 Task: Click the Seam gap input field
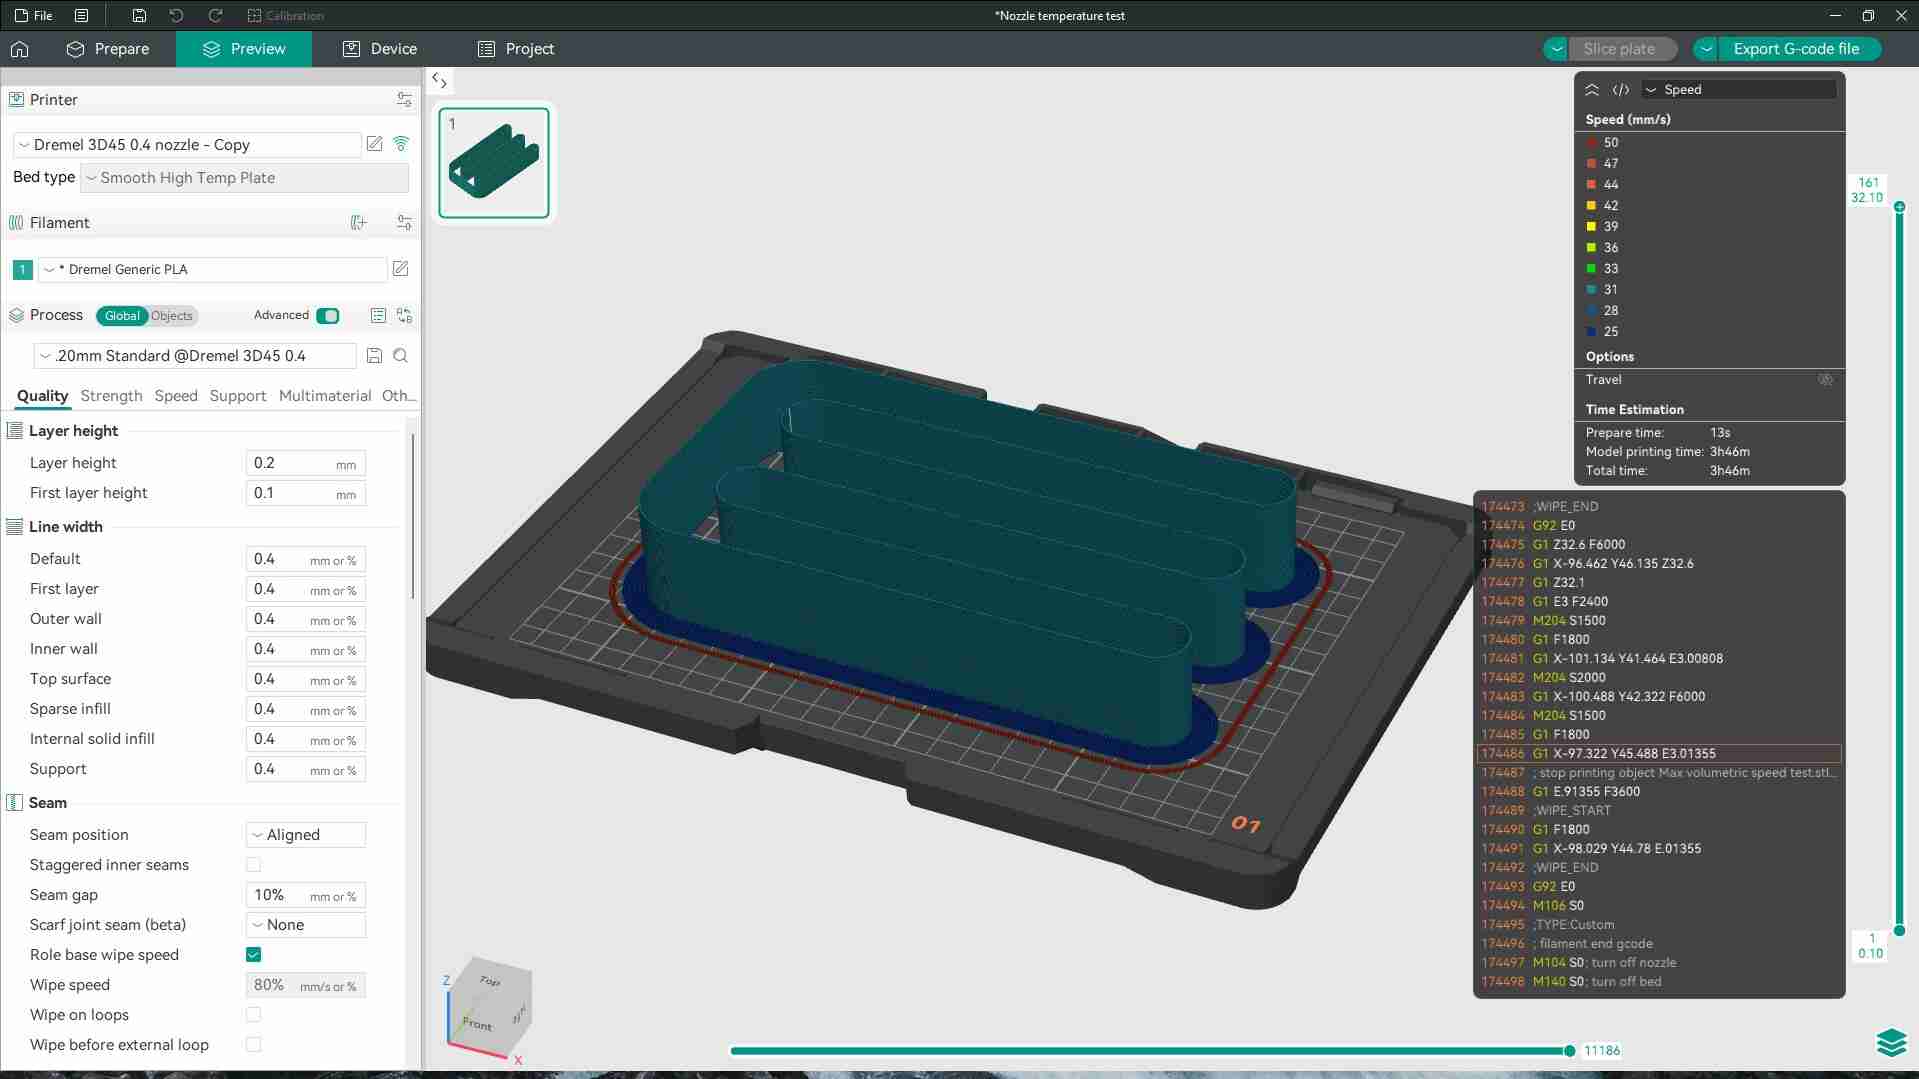pos(306,895)
